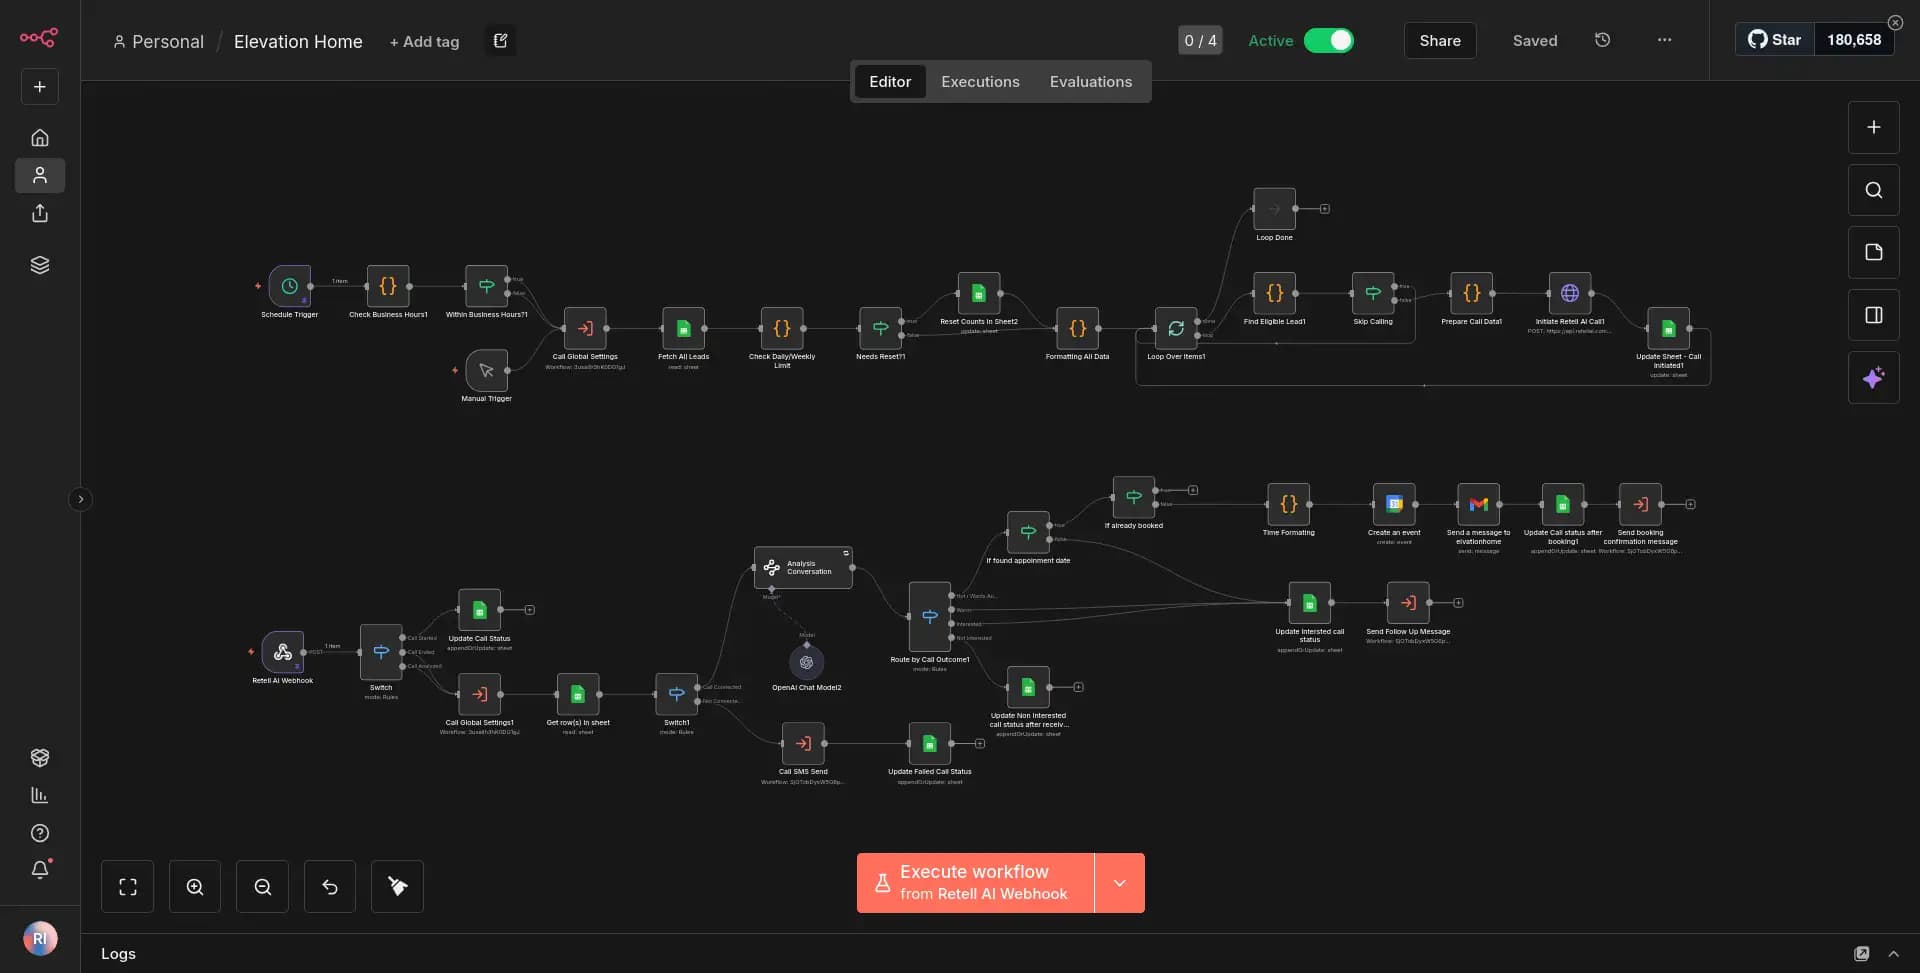Screen dimensions: 1920x973
Task: Go to home via the house icon
Action: click(39, 137)
